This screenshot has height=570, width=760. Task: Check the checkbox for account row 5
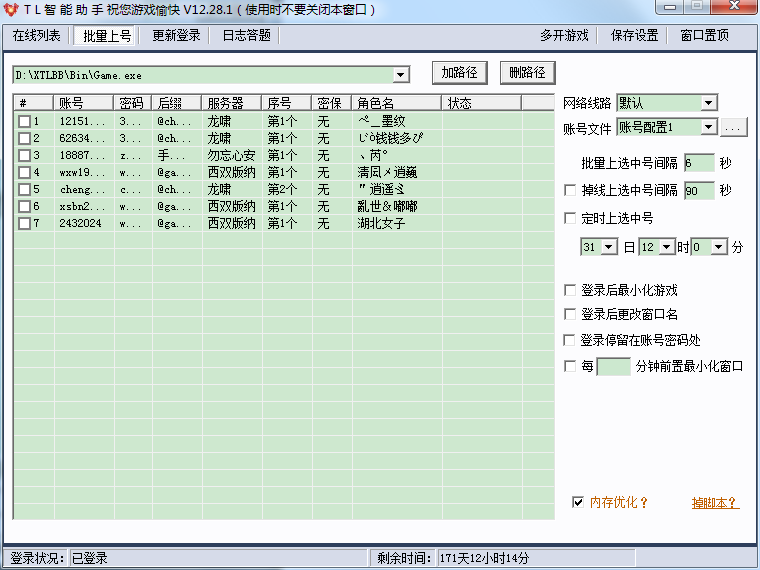click(24, 189)
